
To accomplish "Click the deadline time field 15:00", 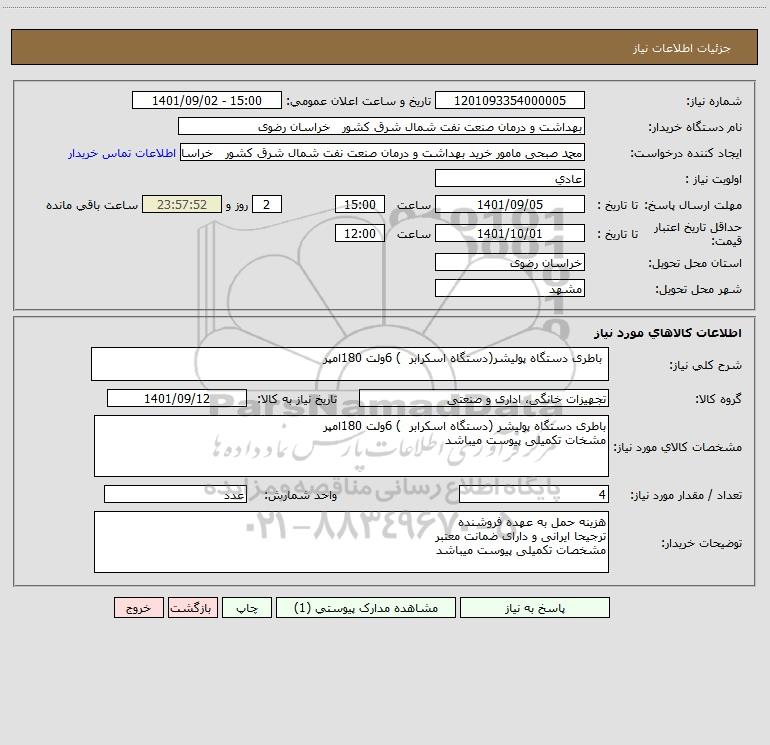I will pos(359,204).
